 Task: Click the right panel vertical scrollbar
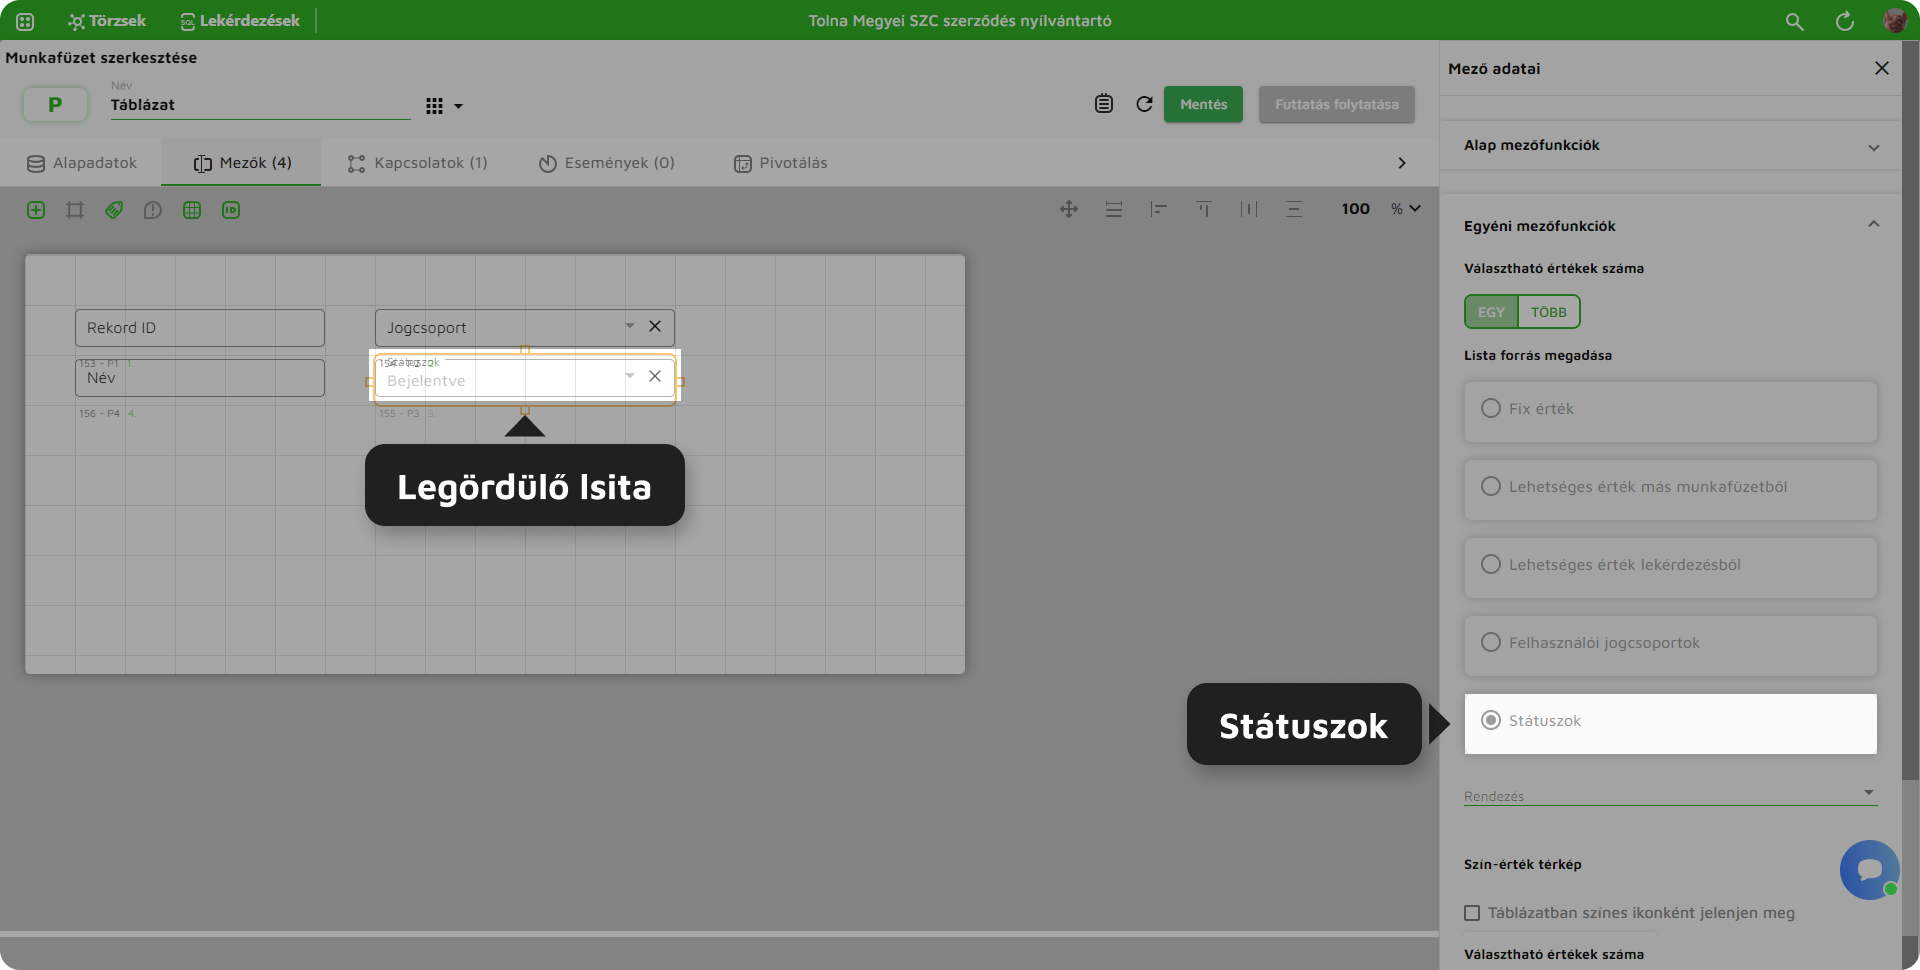1910,410
